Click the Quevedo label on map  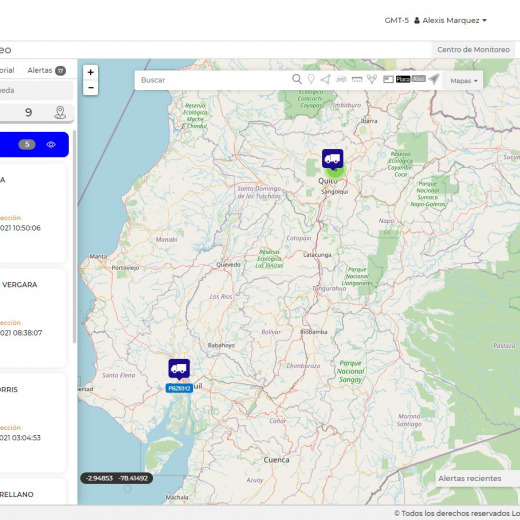coord(228,265)
